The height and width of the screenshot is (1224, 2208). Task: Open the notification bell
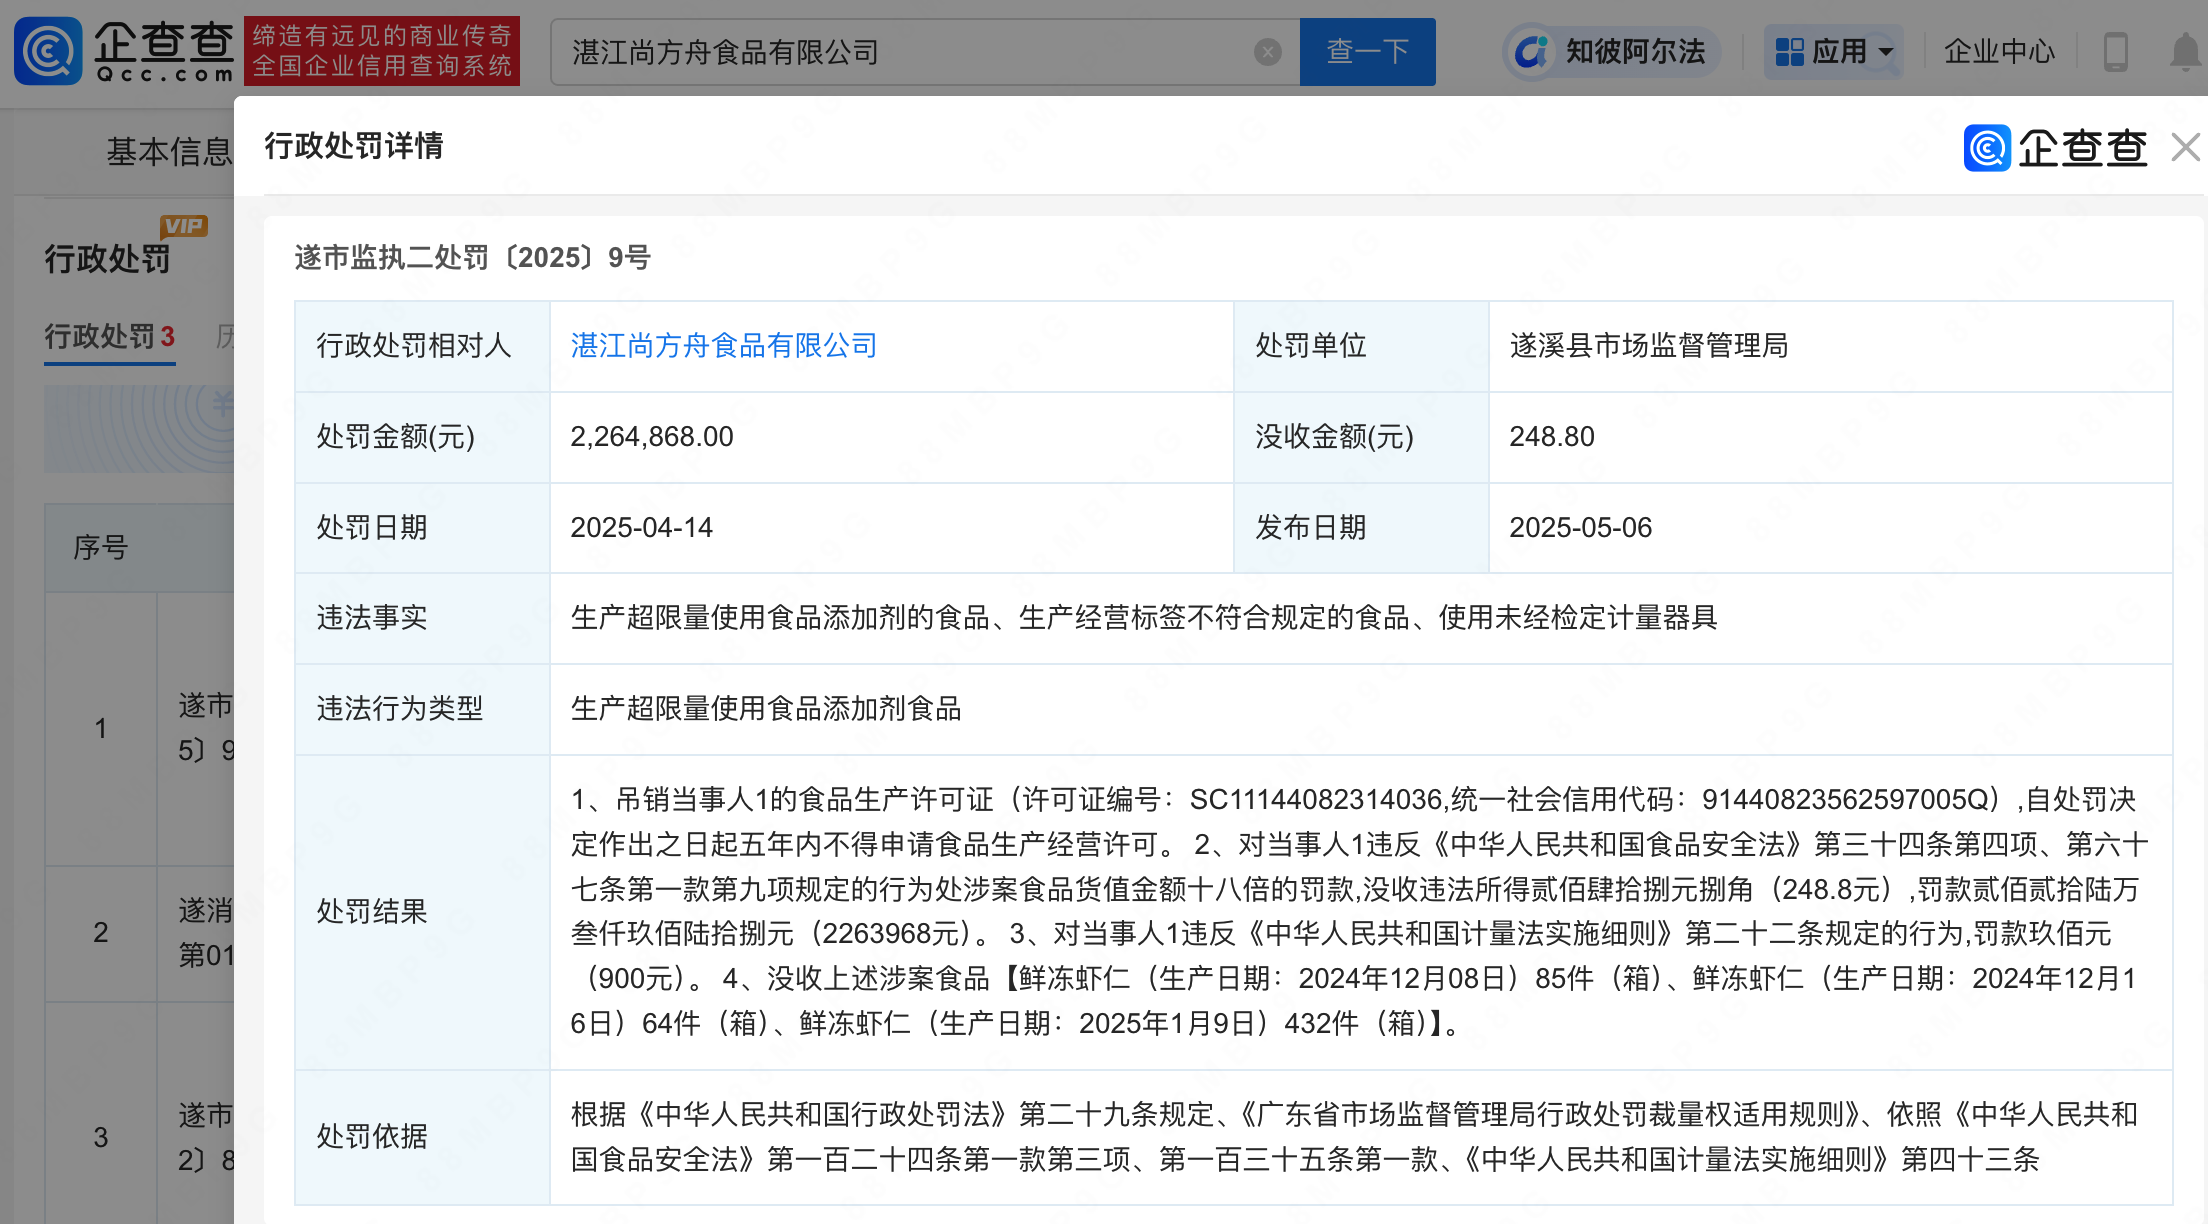[x=2186, y=52]
